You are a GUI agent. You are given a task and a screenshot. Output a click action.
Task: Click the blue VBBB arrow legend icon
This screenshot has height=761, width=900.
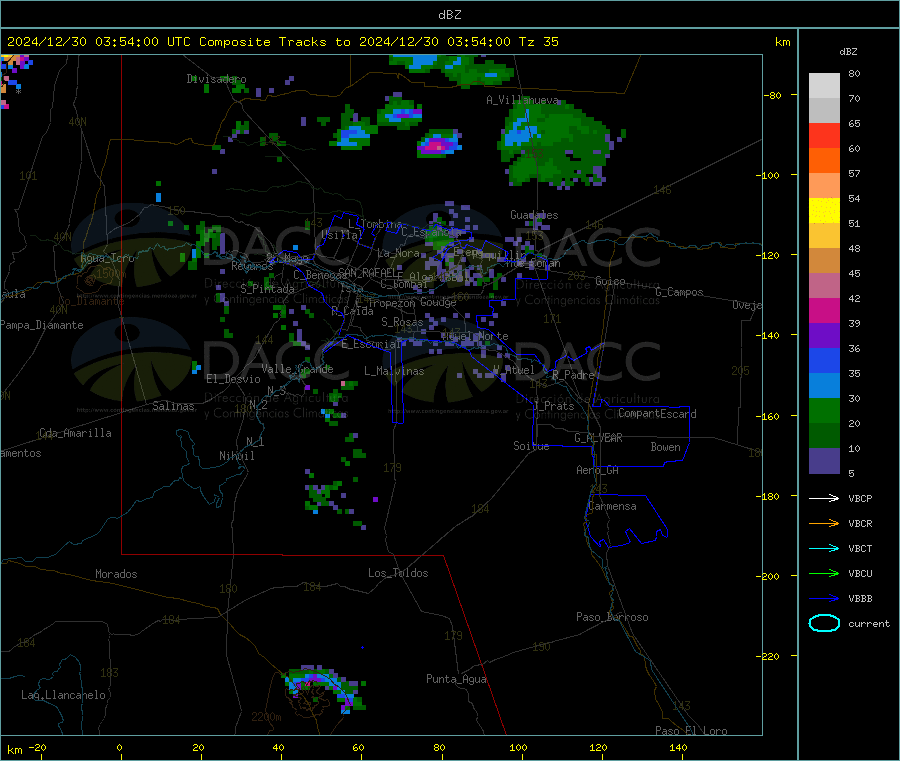[824, 598]
